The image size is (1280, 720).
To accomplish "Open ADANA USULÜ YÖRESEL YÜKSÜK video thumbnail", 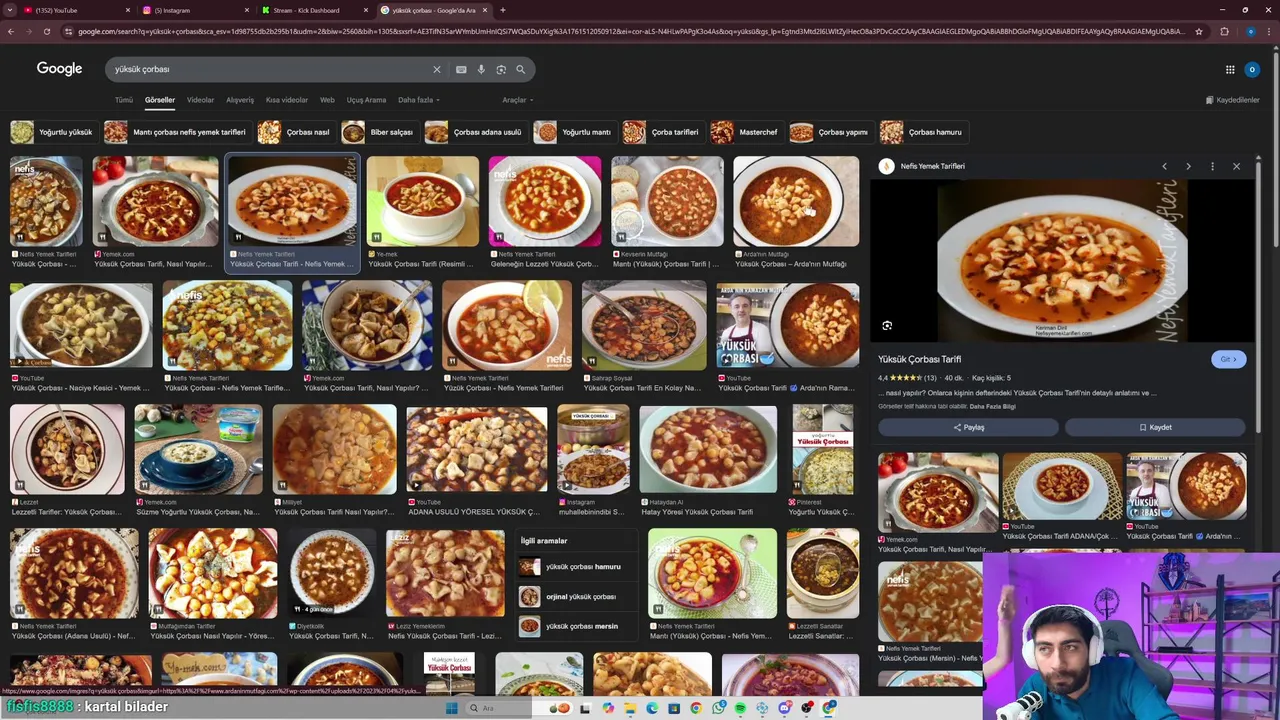I will pyautogui.click(x=477, y=449).
